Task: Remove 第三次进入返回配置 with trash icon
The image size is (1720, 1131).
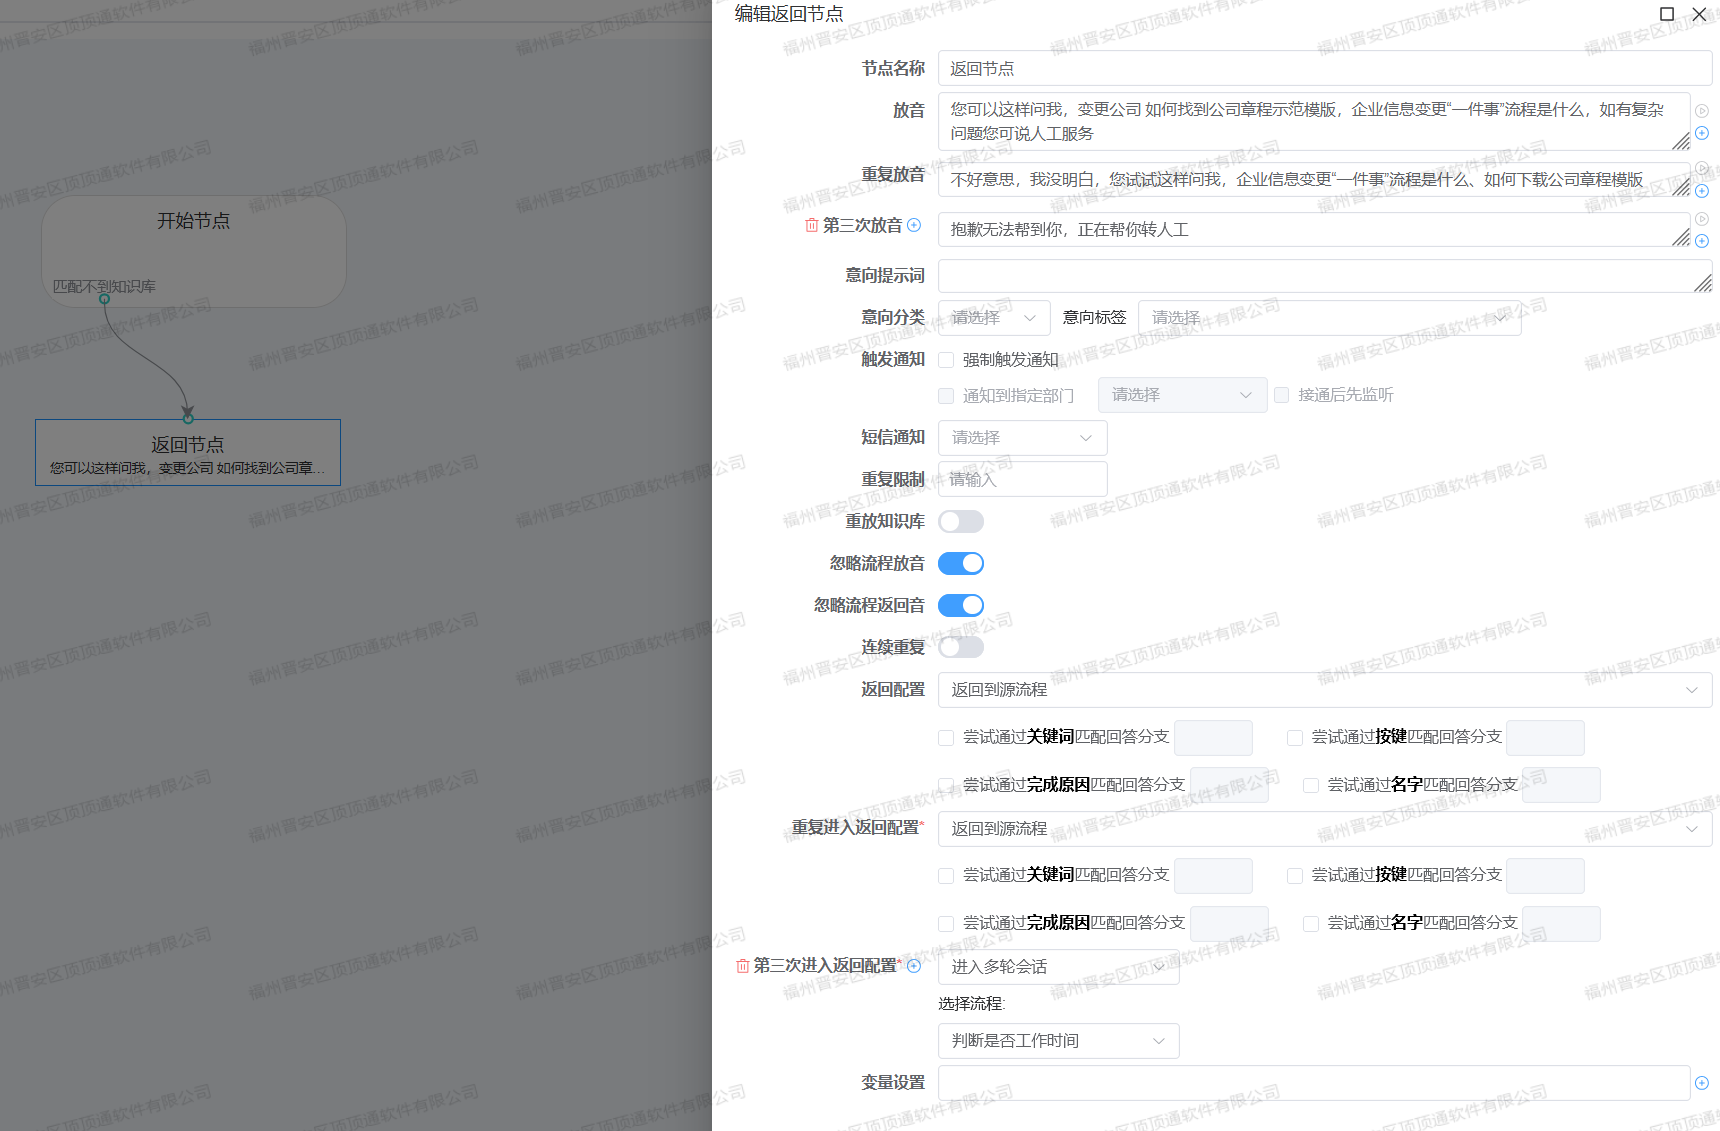Action: pos(741,966)
